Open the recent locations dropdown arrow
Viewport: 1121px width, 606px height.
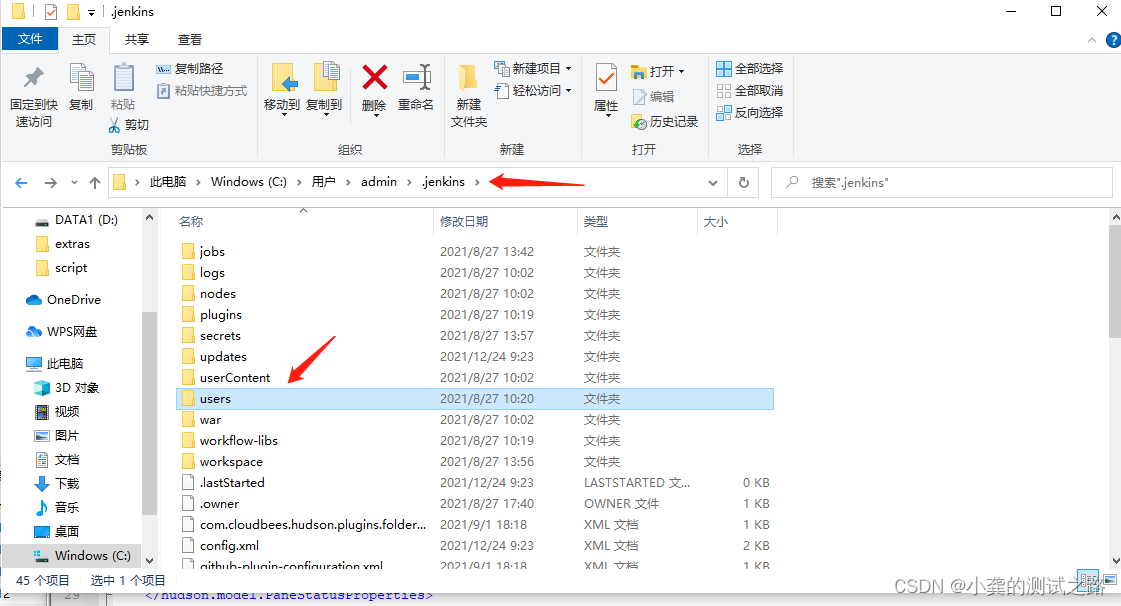(x=74, y=183)
